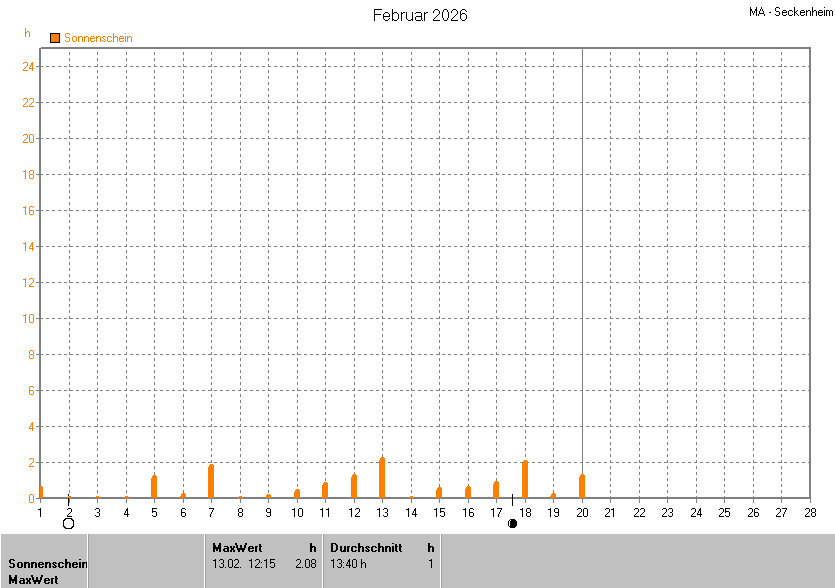Click the sunshine bar at day 20
Screen dimensions: 835x588
tap(581, 487)
